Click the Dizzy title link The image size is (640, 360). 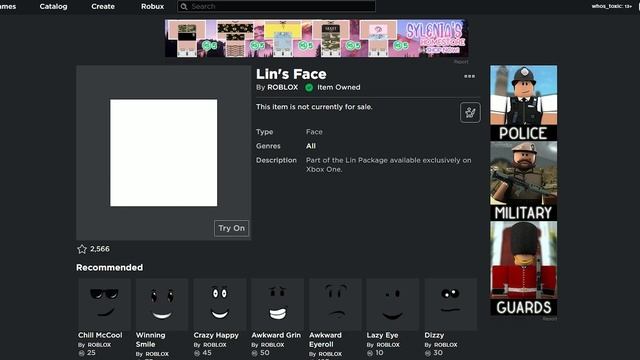434,335
